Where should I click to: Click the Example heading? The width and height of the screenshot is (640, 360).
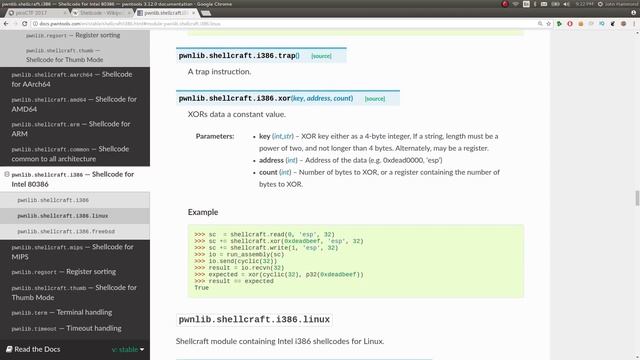click(203, 212)
